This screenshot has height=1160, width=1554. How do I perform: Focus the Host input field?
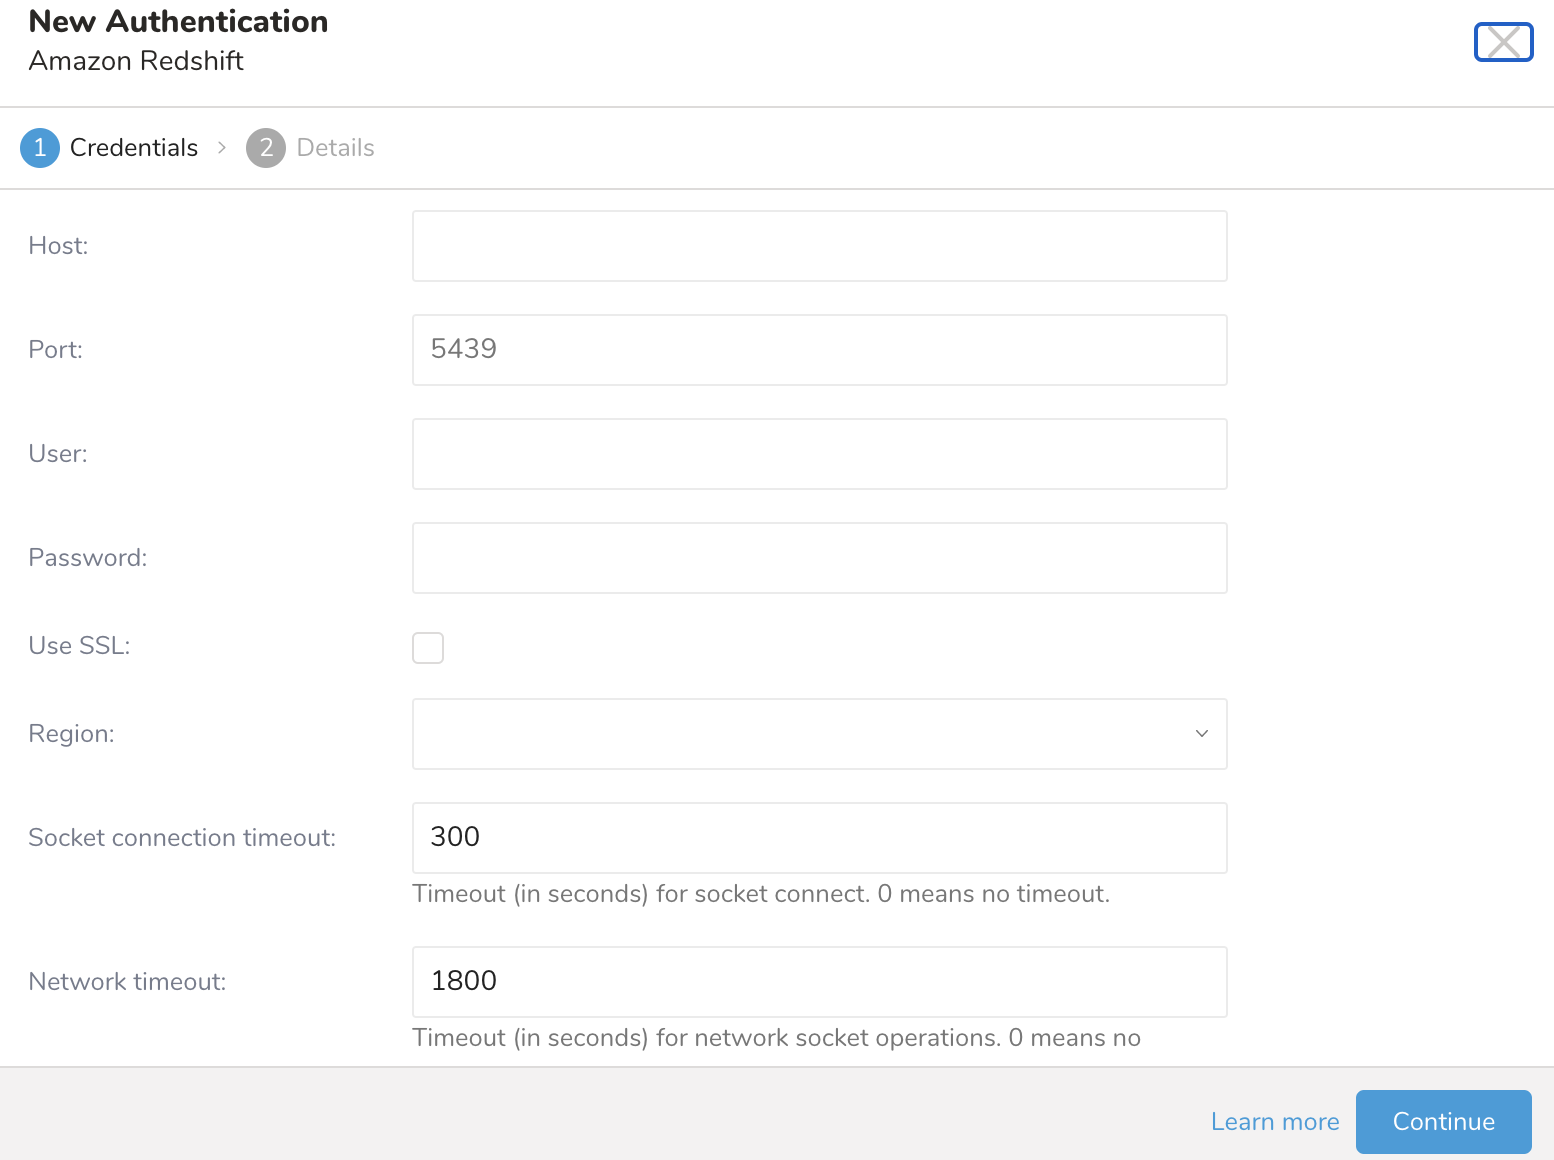[x=819, y=246]
